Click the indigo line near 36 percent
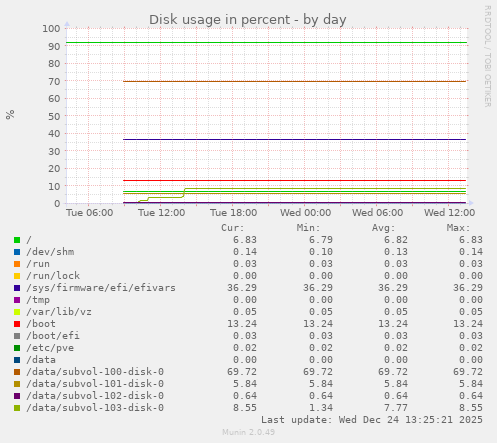The height and width of the screenshot is (443, 497). point(295,139)
